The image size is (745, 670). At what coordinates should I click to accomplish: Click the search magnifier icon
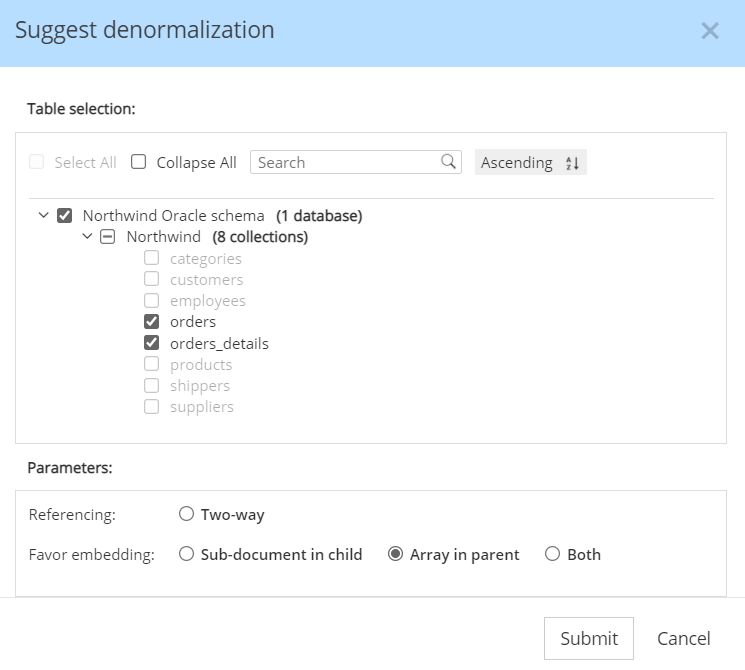[448, 162]
